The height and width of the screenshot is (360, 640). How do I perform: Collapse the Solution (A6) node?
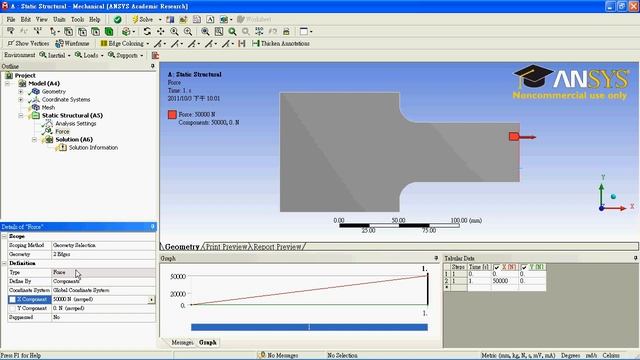(x=34, y=139)
